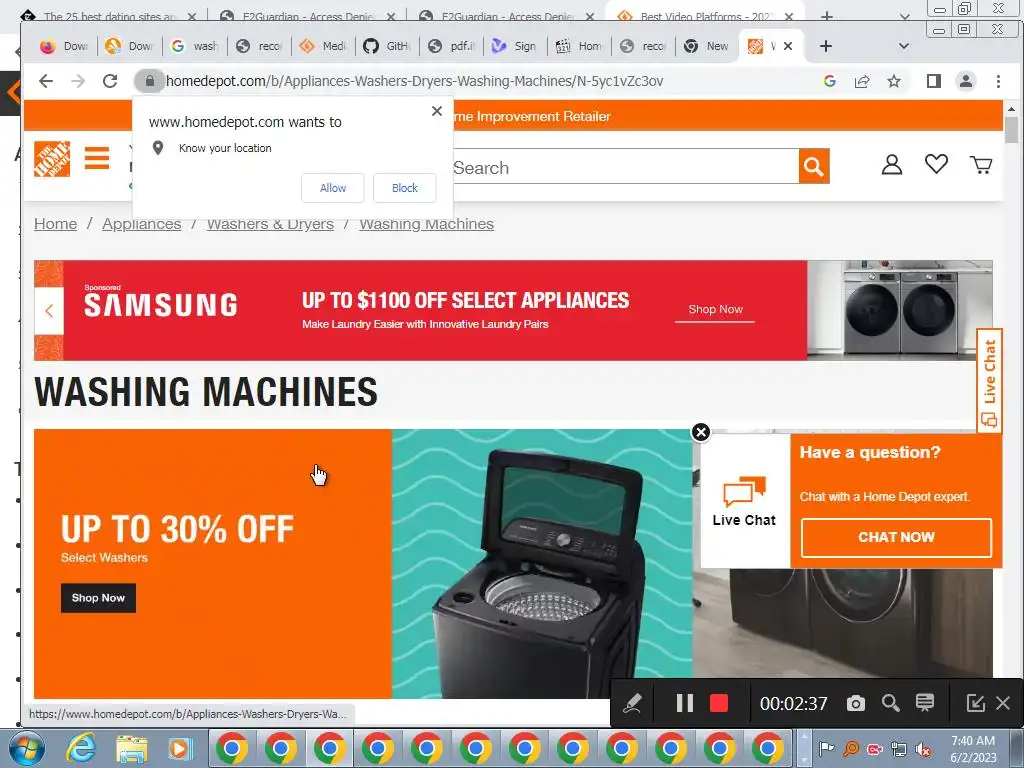Expand the front window tab list chevron
1024x768 pixels.
click(904, 46)
